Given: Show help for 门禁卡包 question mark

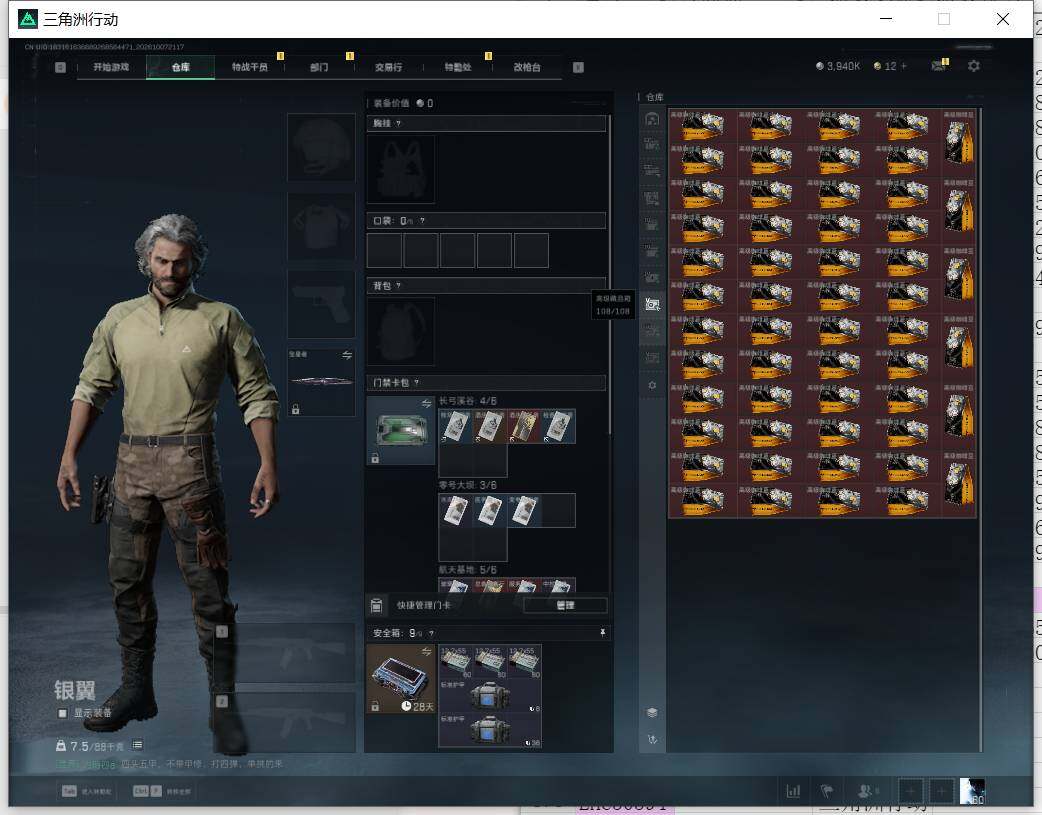Looking at the screenshot, I should (417, 383).
